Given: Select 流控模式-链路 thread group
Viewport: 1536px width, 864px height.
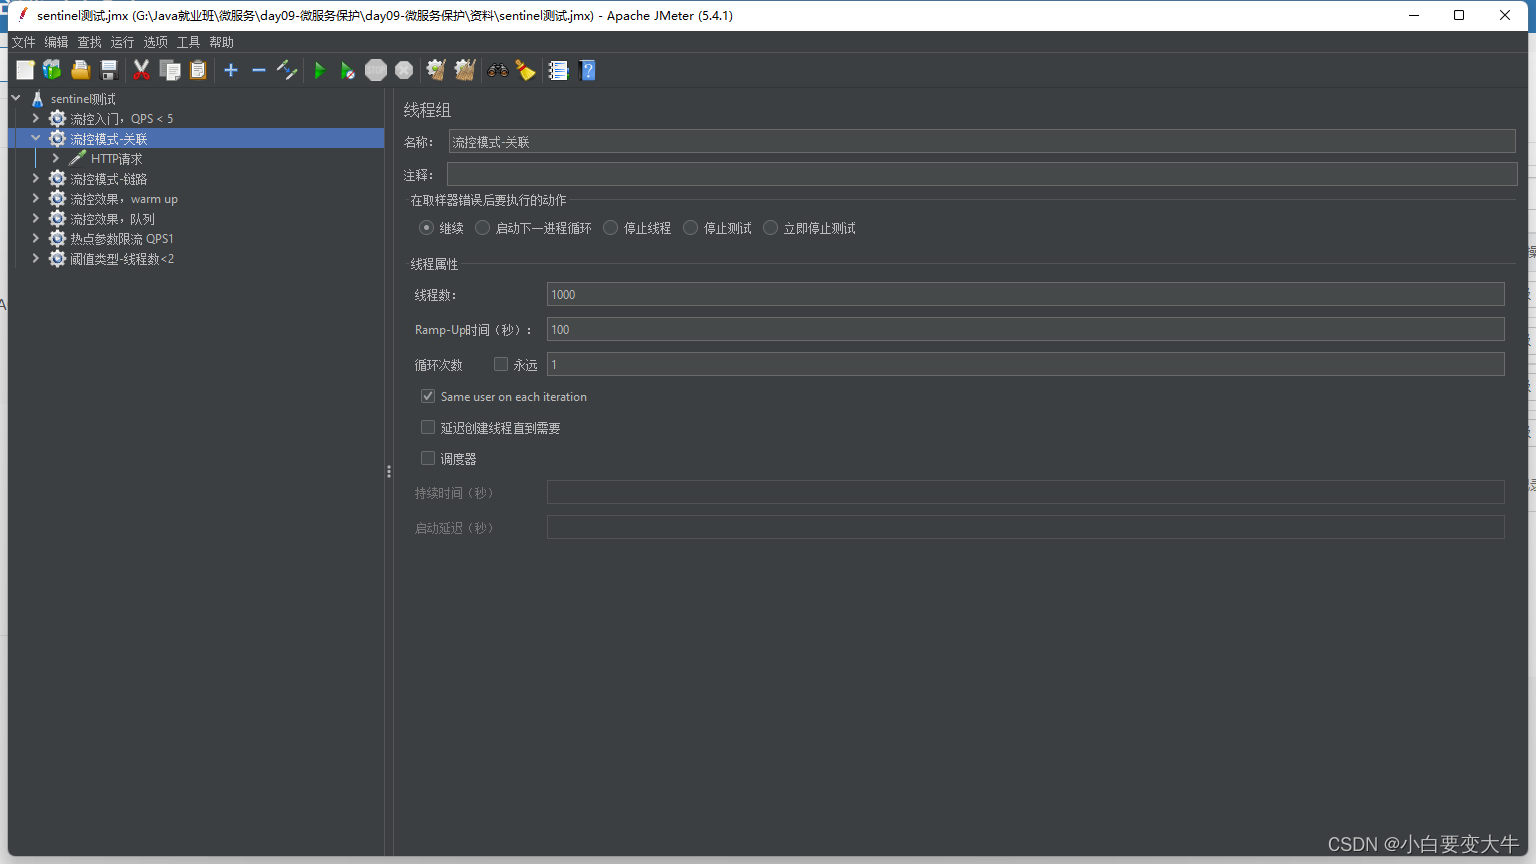Looking at the screenshot, I should [x=108, y=179].
